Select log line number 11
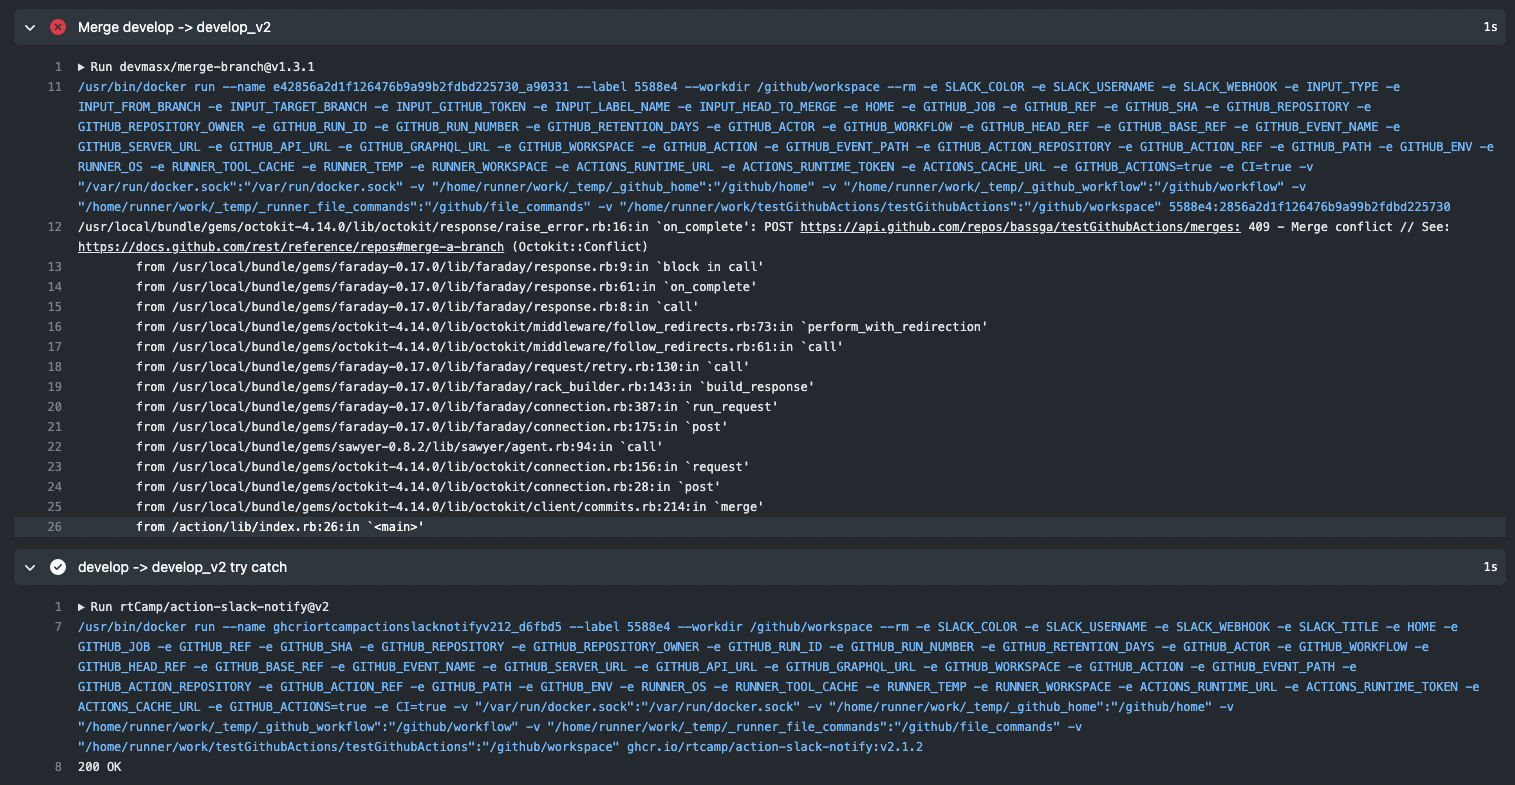Screen dimensions: 1515x785 [55, 87]
